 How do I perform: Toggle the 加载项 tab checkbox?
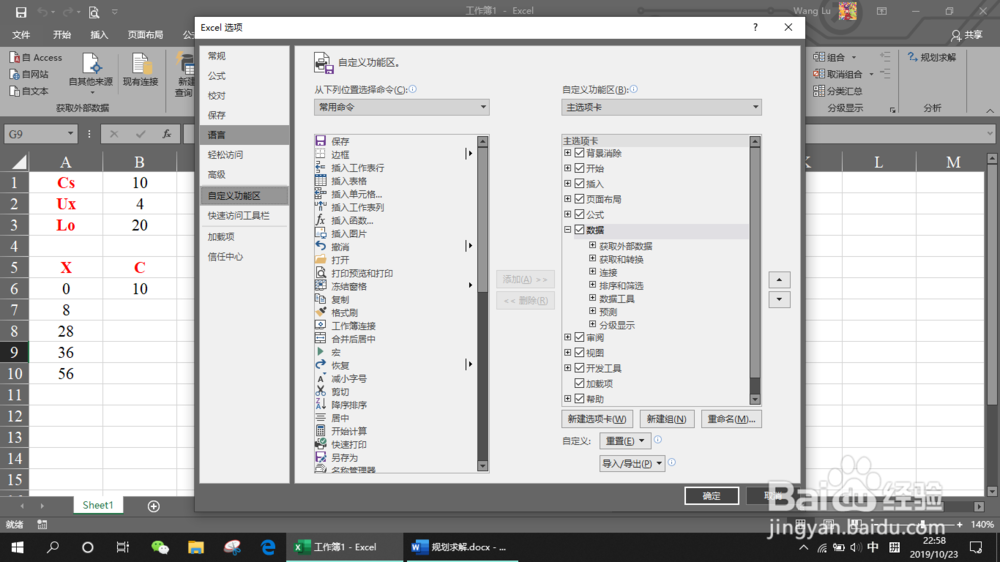(x=579, y=383)
